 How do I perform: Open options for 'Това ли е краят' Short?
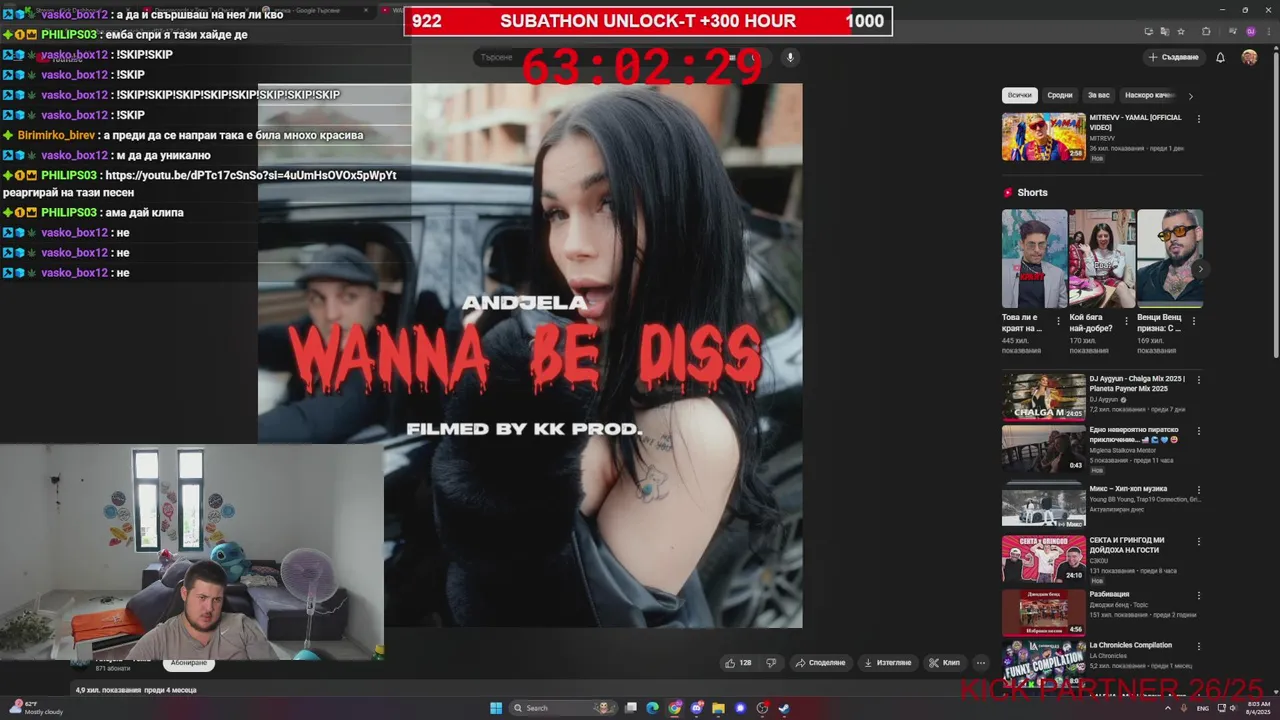(1058, 321)
